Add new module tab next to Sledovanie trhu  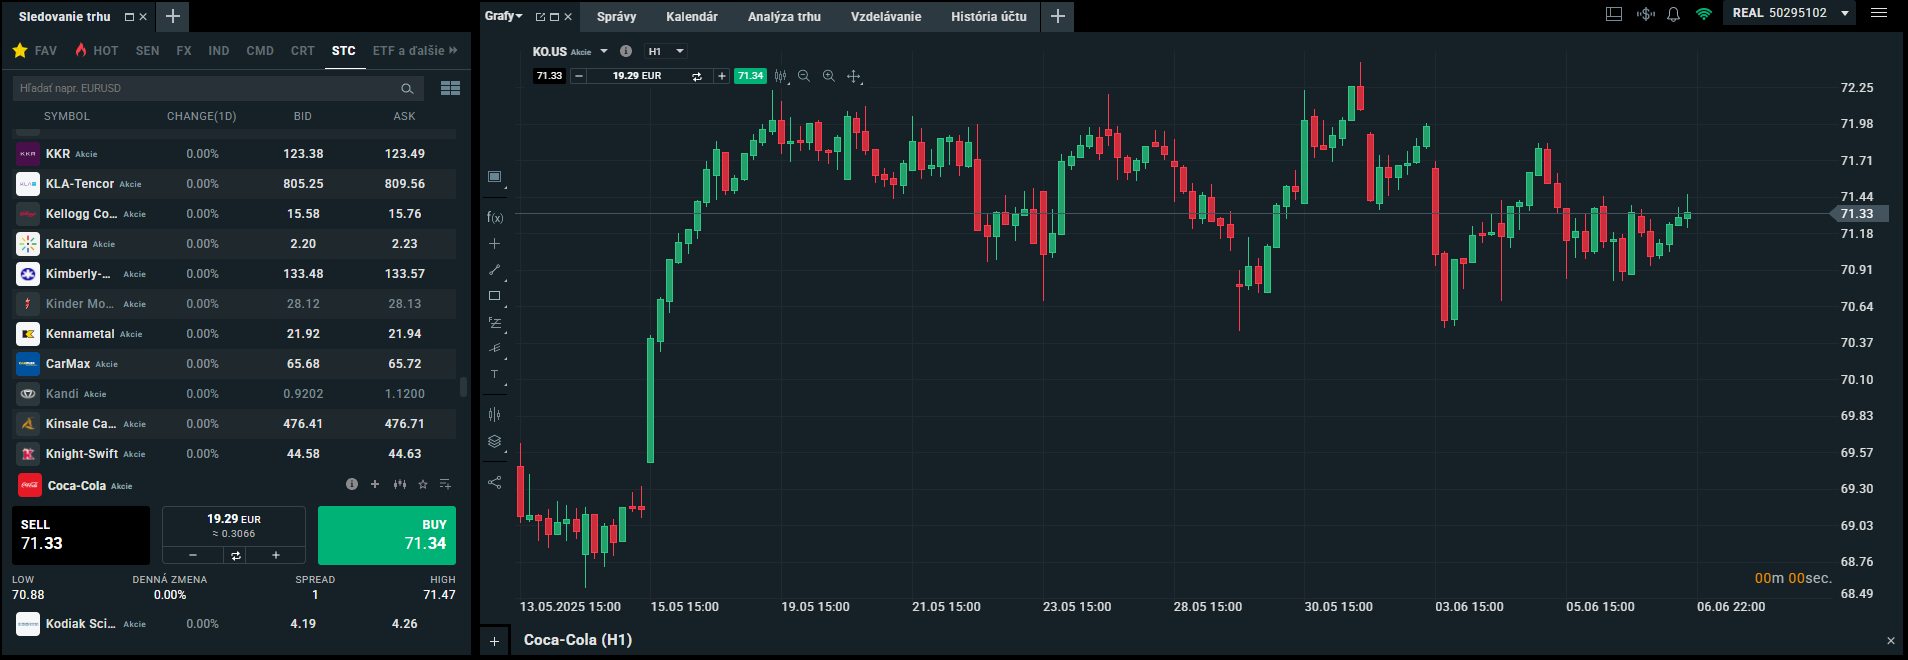(x=172, y=16)
